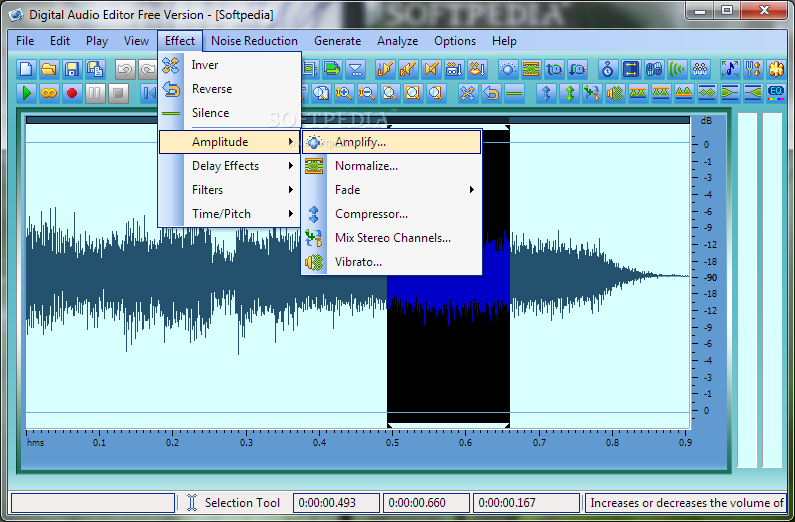795x522 pixels.
Task: Click the stopwatch icon in the top toolbar
Action: tap(608, 68)
